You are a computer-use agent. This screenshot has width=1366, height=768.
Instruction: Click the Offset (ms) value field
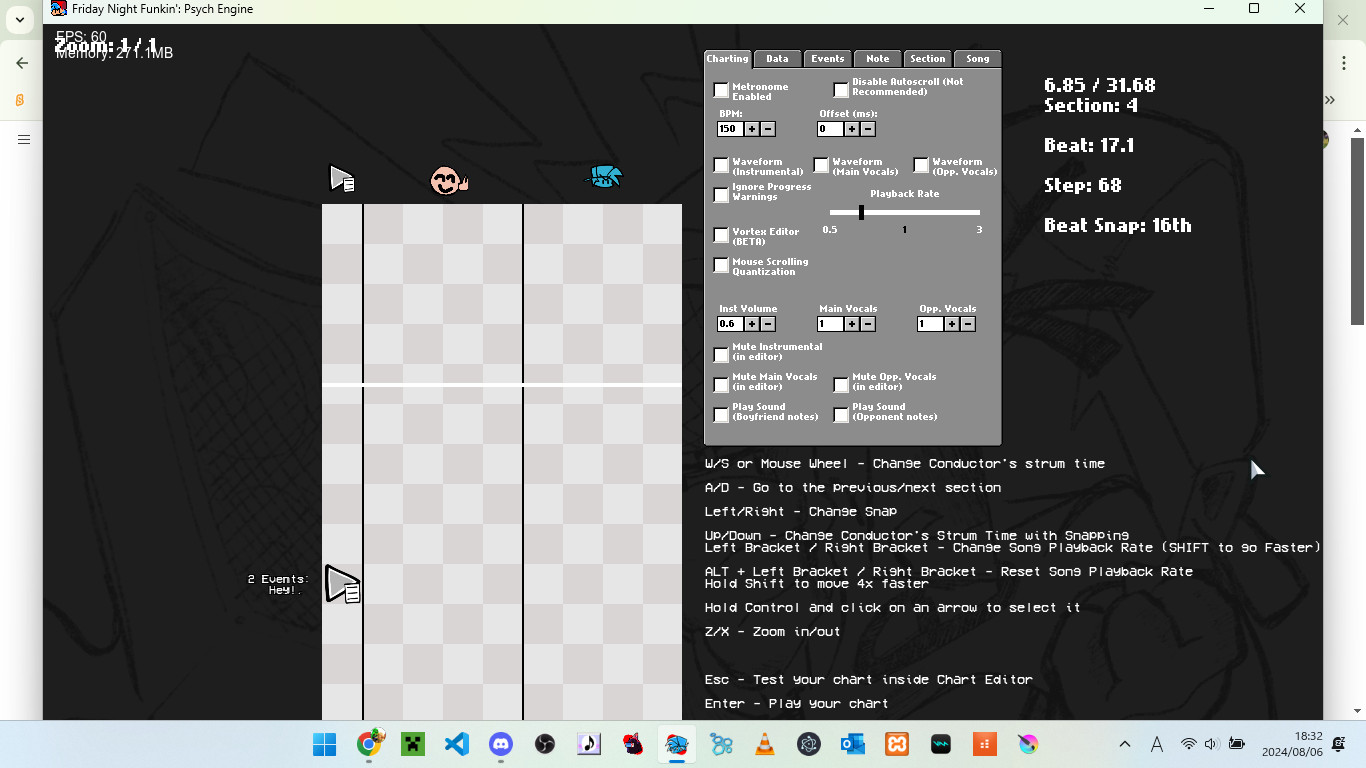coord(830,129)
